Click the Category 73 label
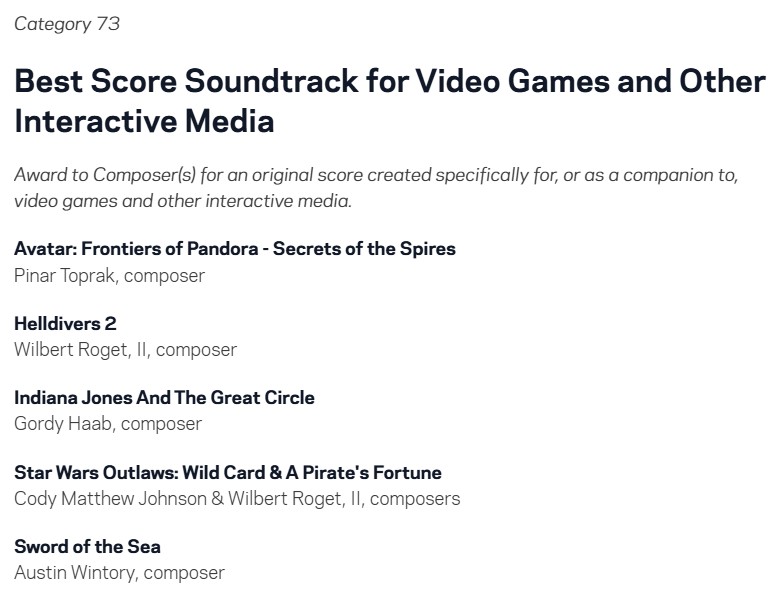772x593 pixels. 67,24
